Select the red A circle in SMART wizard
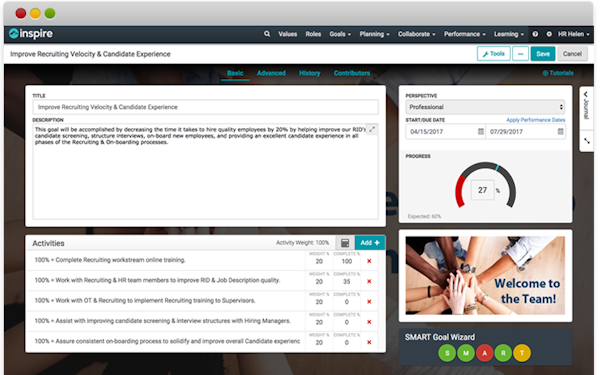Image resolution: width=600 pixels, height=375 pixels. [x=484, y=353]
